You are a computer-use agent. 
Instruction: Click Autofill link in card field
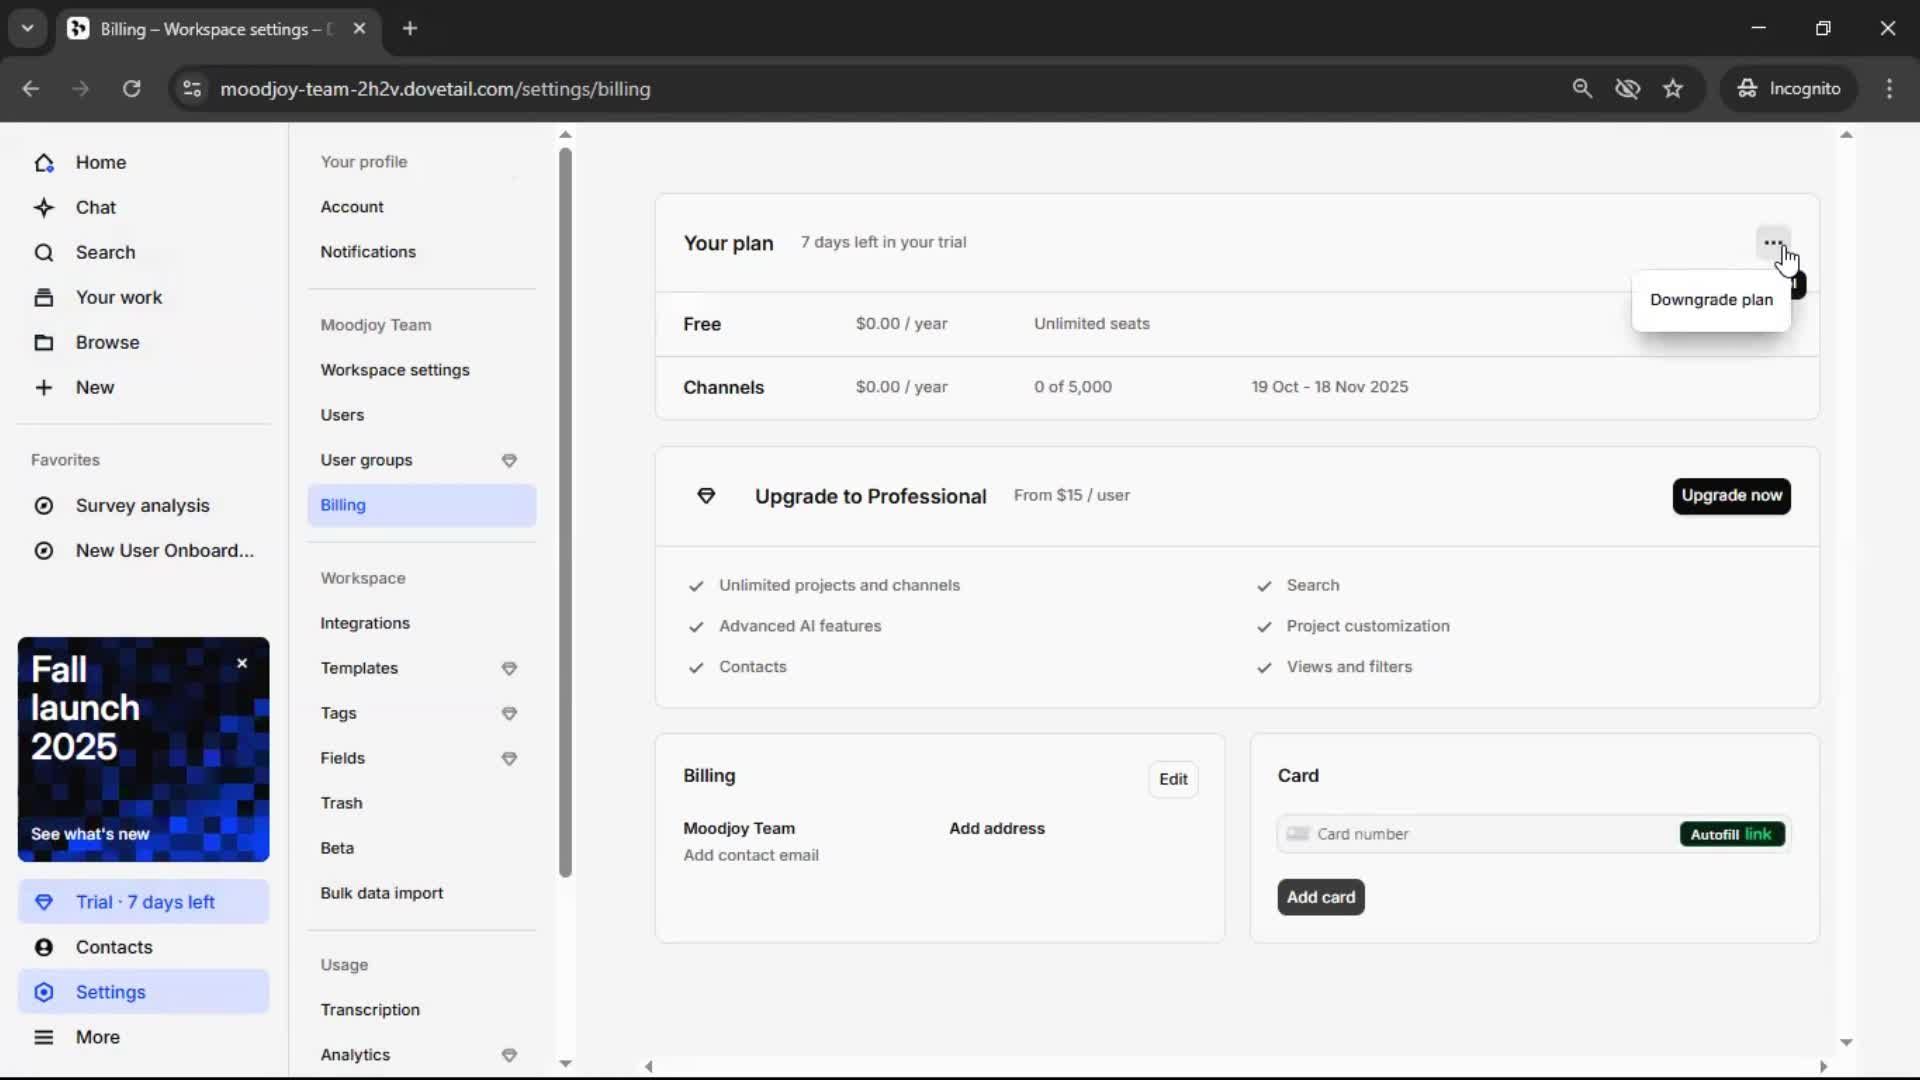(1731, 834)
